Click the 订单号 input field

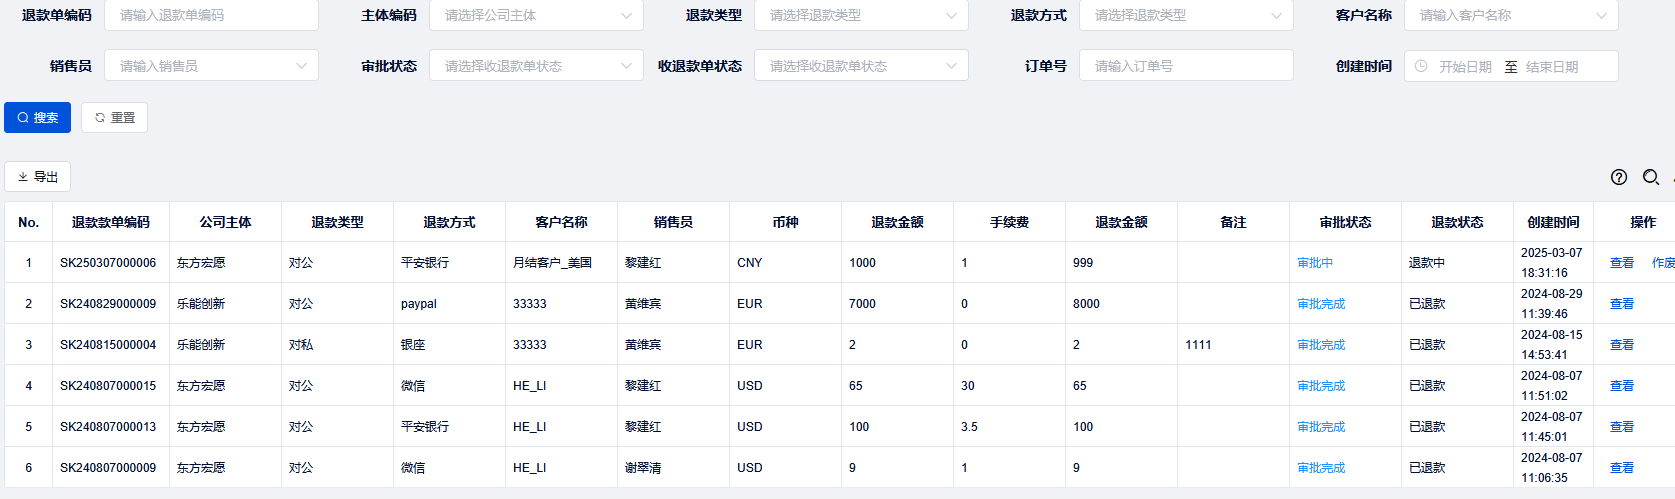(1186, 66)
